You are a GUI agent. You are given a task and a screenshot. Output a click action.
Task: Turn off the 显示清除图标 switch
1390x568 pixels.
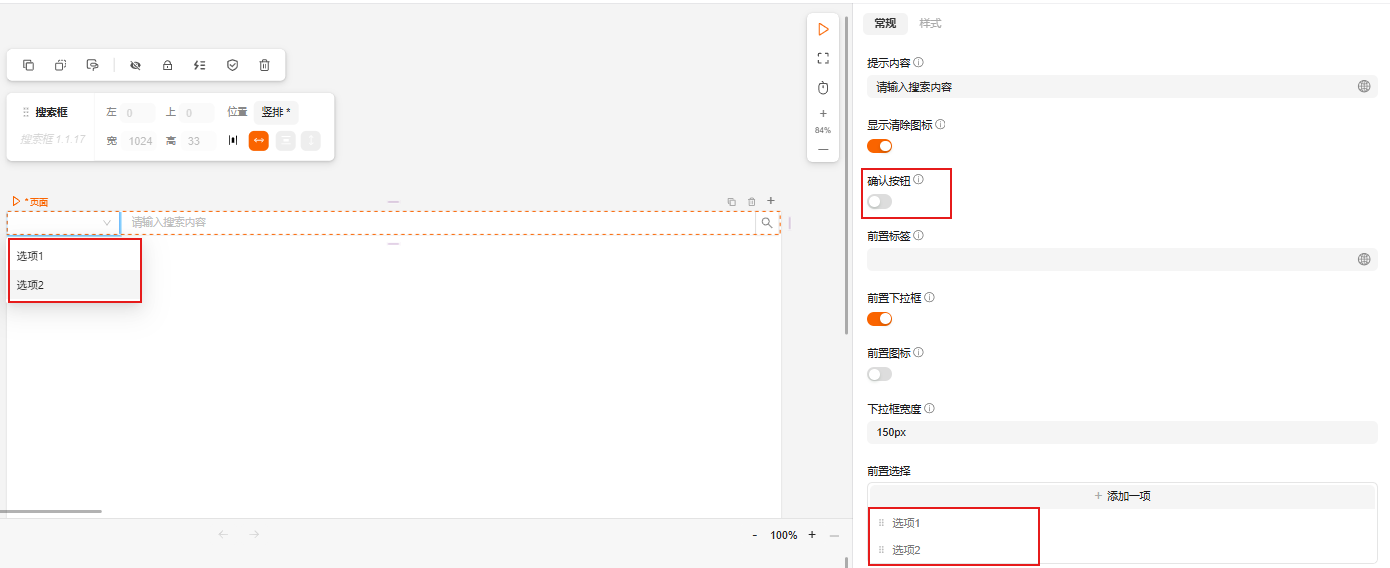[879, 146]
